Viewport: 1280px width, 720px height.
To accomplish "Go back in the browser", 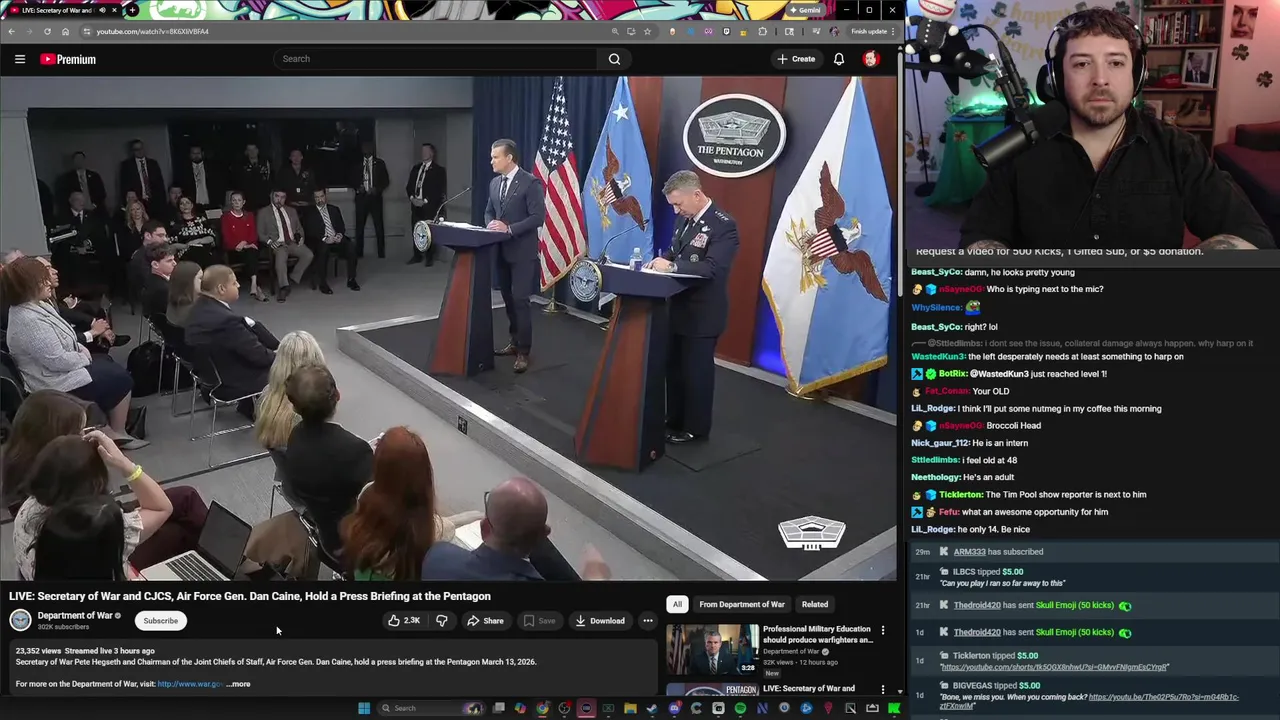I will tap(11, 31).
